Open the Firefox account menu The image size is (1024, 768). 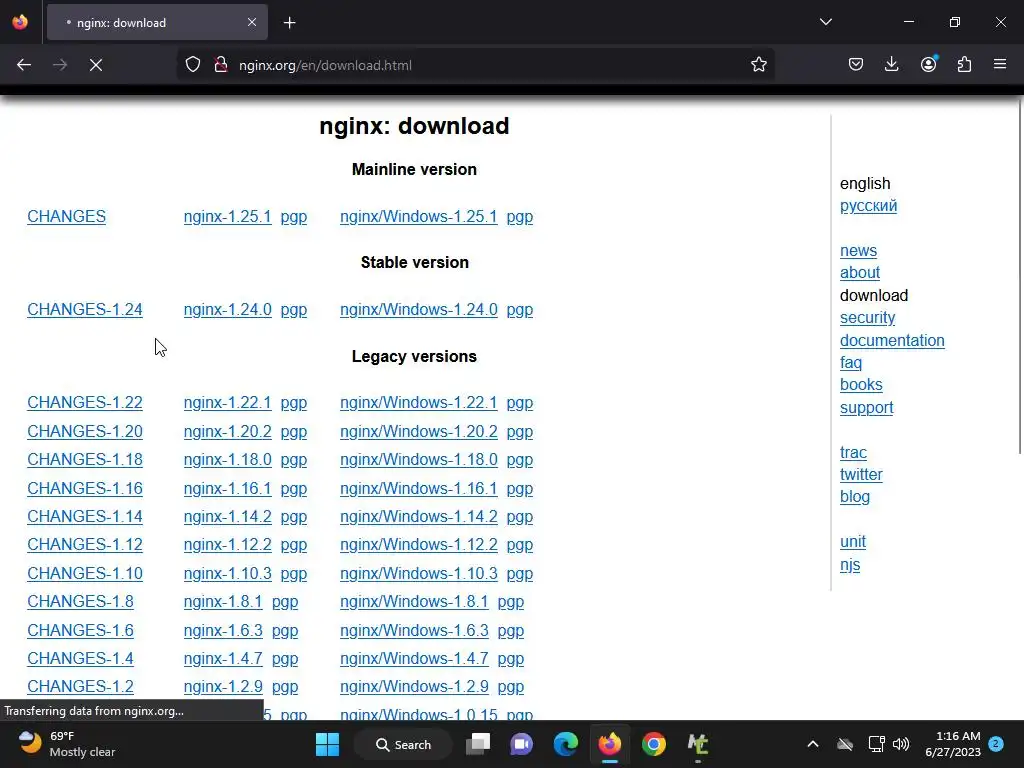[928, 65]
